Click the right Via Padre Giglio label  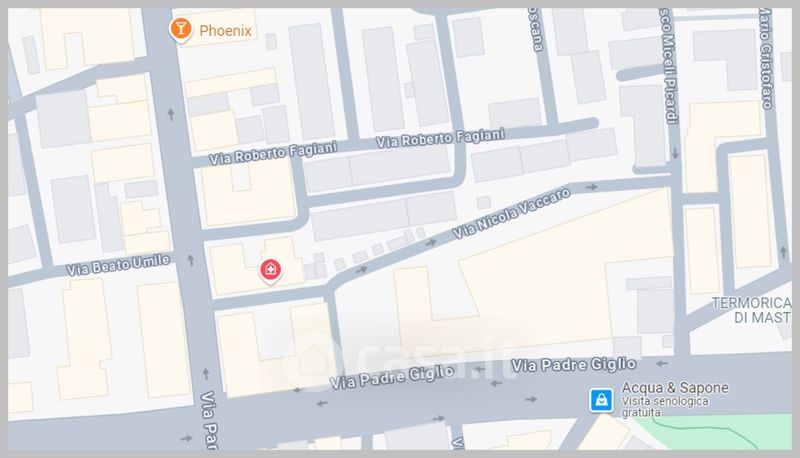coord(573,365)
